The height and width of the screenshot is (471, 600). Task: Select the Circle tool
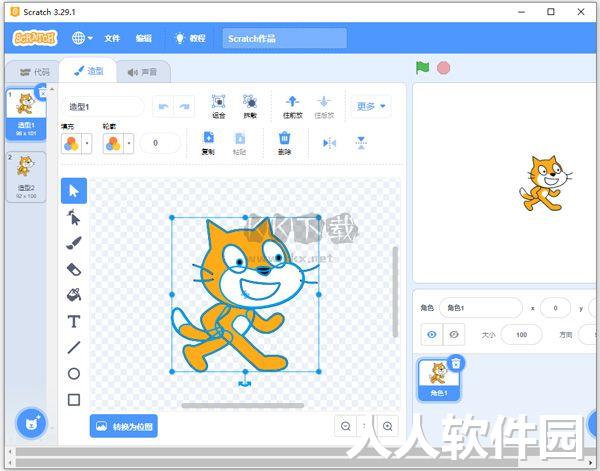point(74,373)
